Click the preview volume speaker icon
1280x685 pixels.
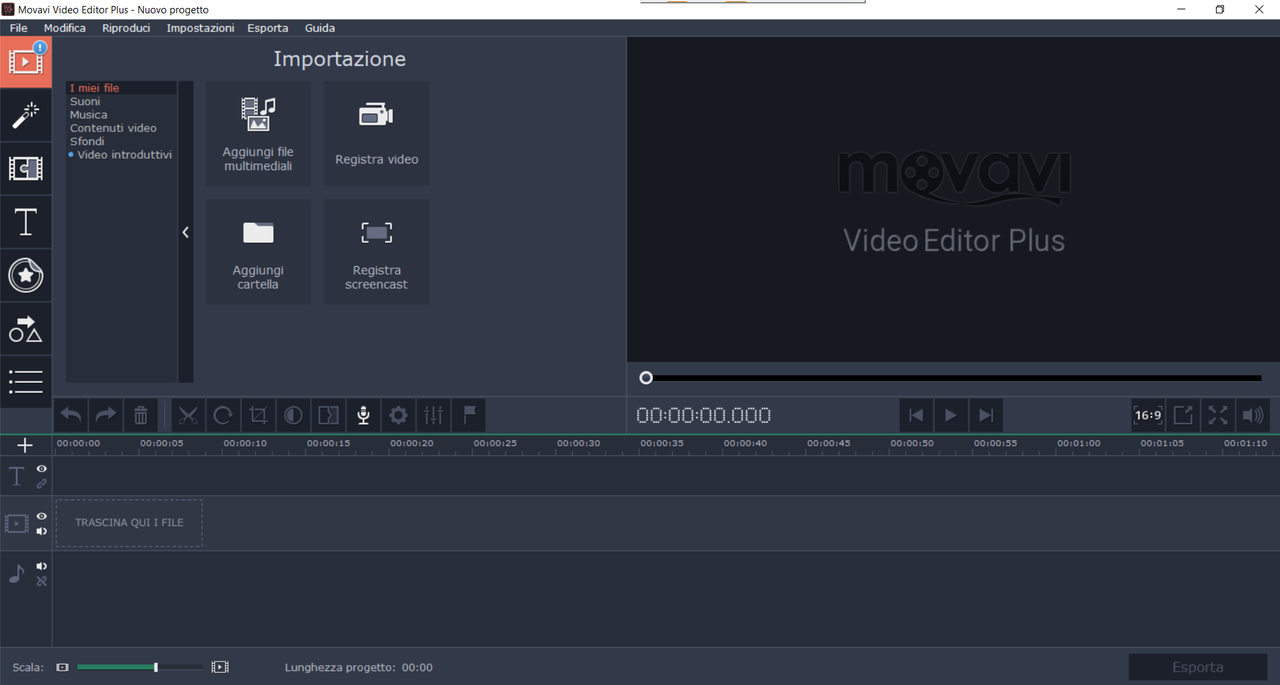[1252, 415]
